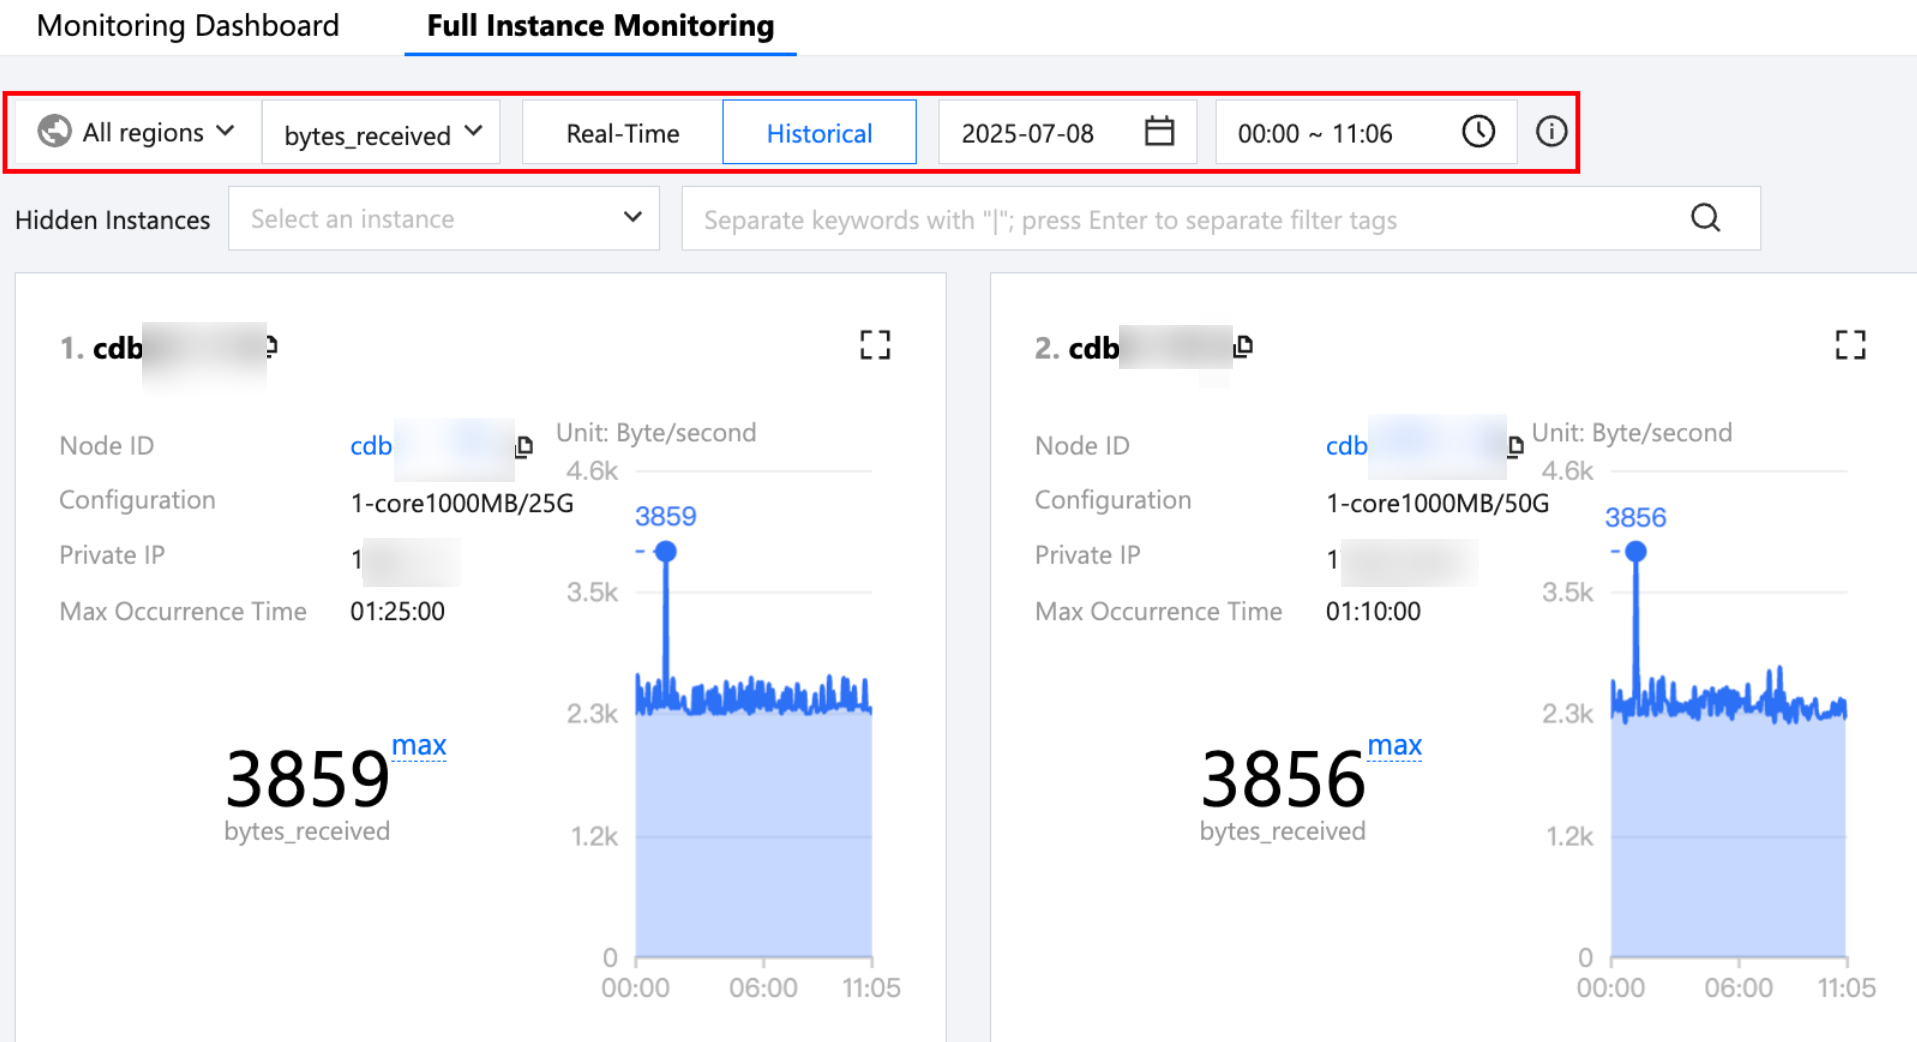
Task: Click the max link for instance 2
Action: click(1394, 746)
